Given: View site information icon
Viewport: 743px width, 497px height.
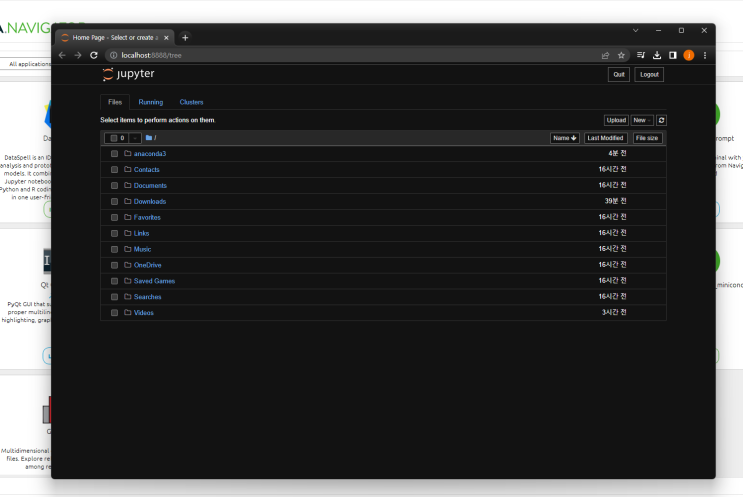Looking at the screenshot, I should point(114,55).
